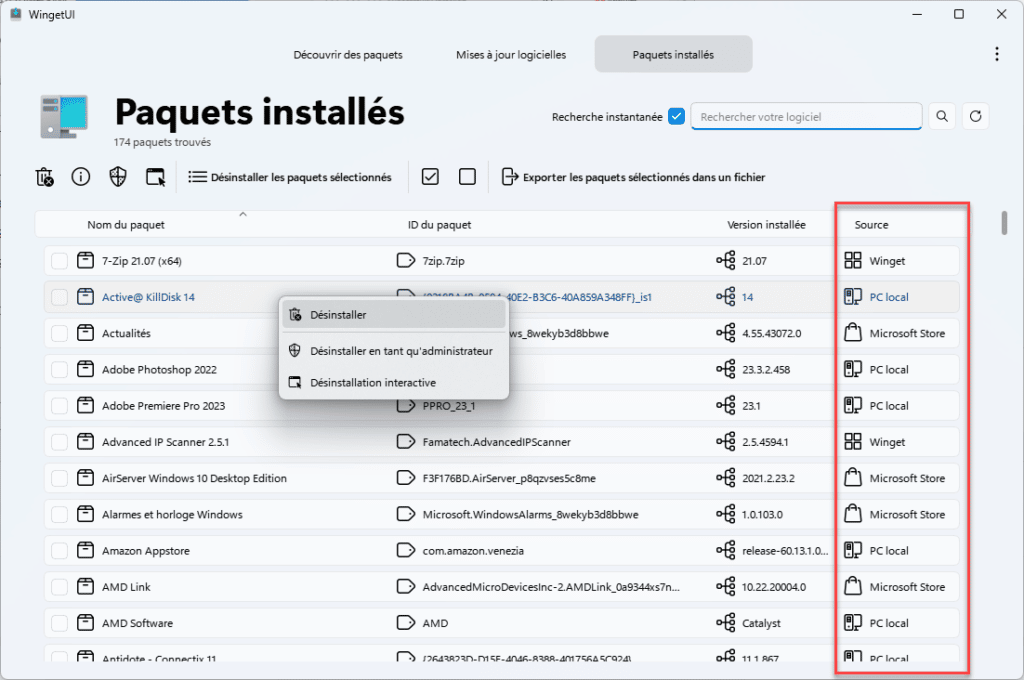1024x680 pixels.
Task: Tick the checkbox for 7-Zip 21.07 (x64)
Action: coord(59,261)
